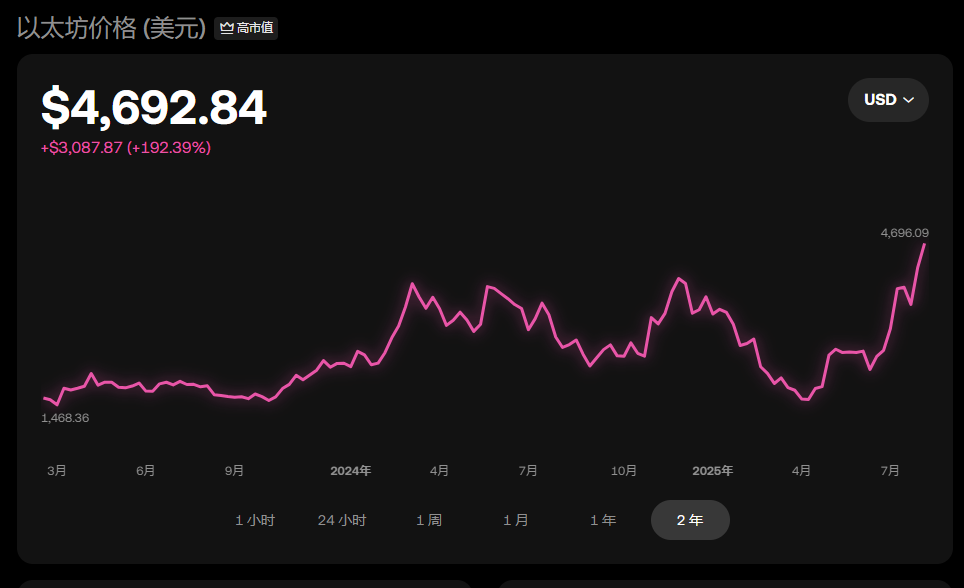Switch chart to 24 小时 range

pyautogui.click(x=342, y=520)
